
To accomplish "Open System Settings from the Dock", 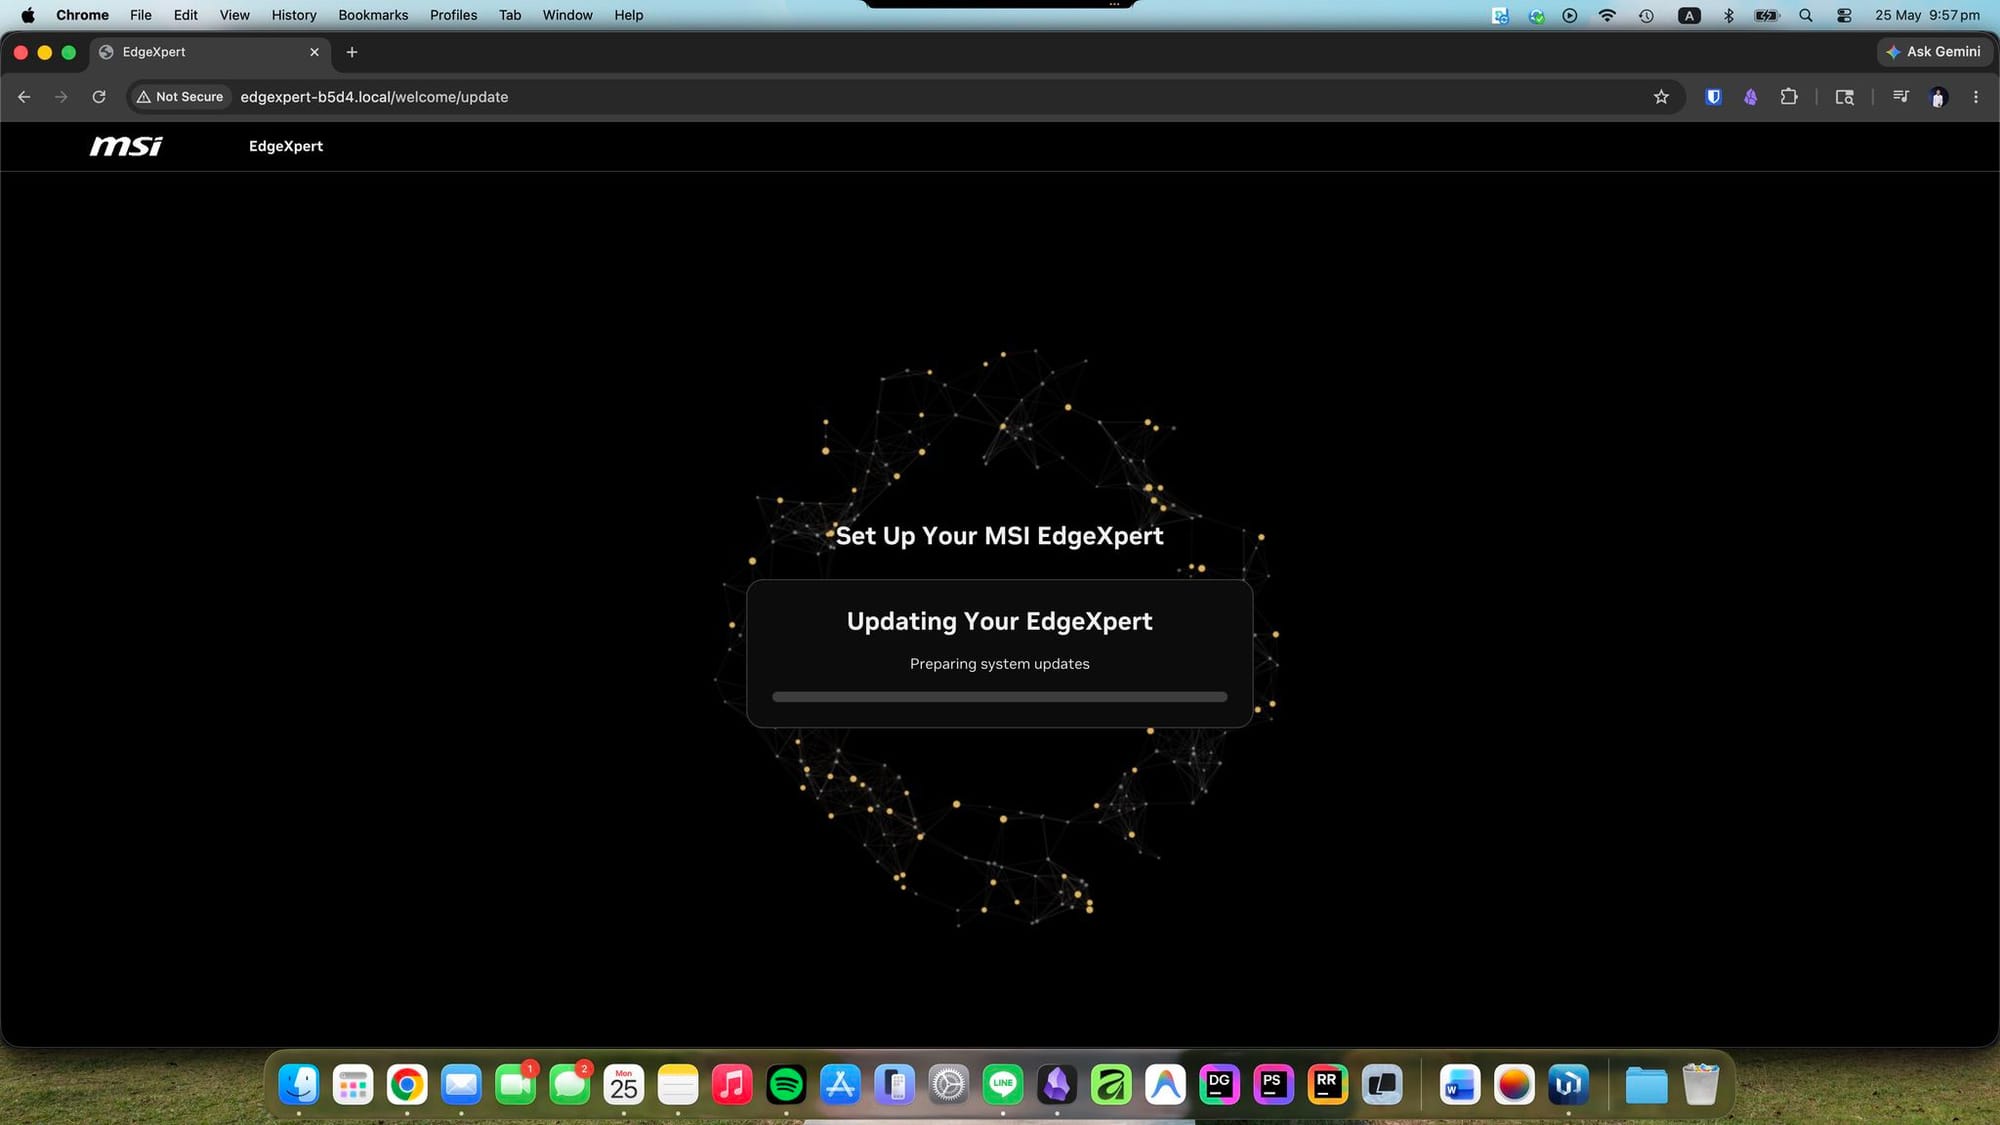I will click(948, 1084).
